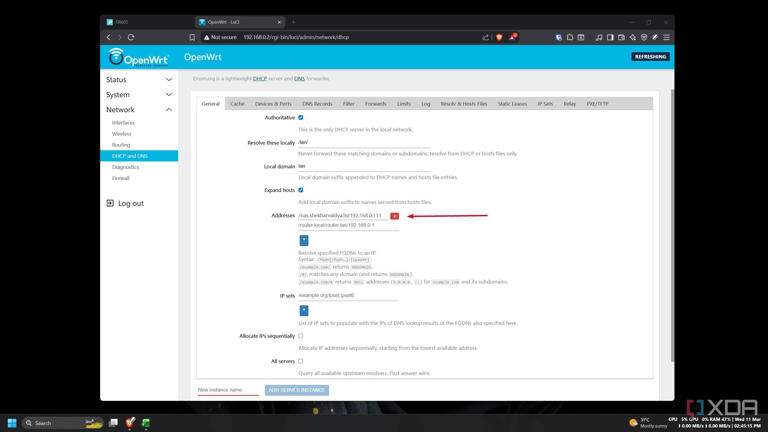Open a new browser tab with the plus button
The image size is (768, 432).
tap(293, 22)
